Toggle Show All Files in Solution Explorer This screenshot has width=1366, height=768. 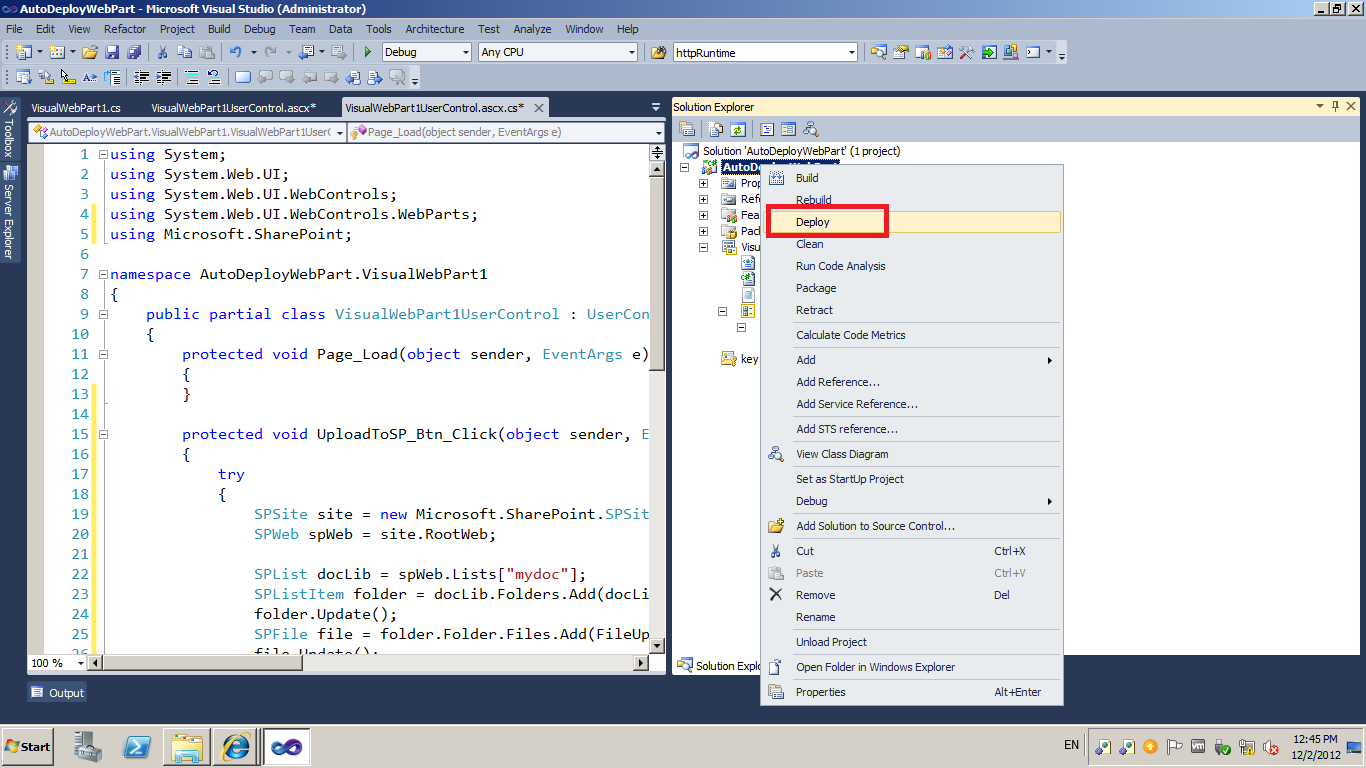tap(714, 129)
